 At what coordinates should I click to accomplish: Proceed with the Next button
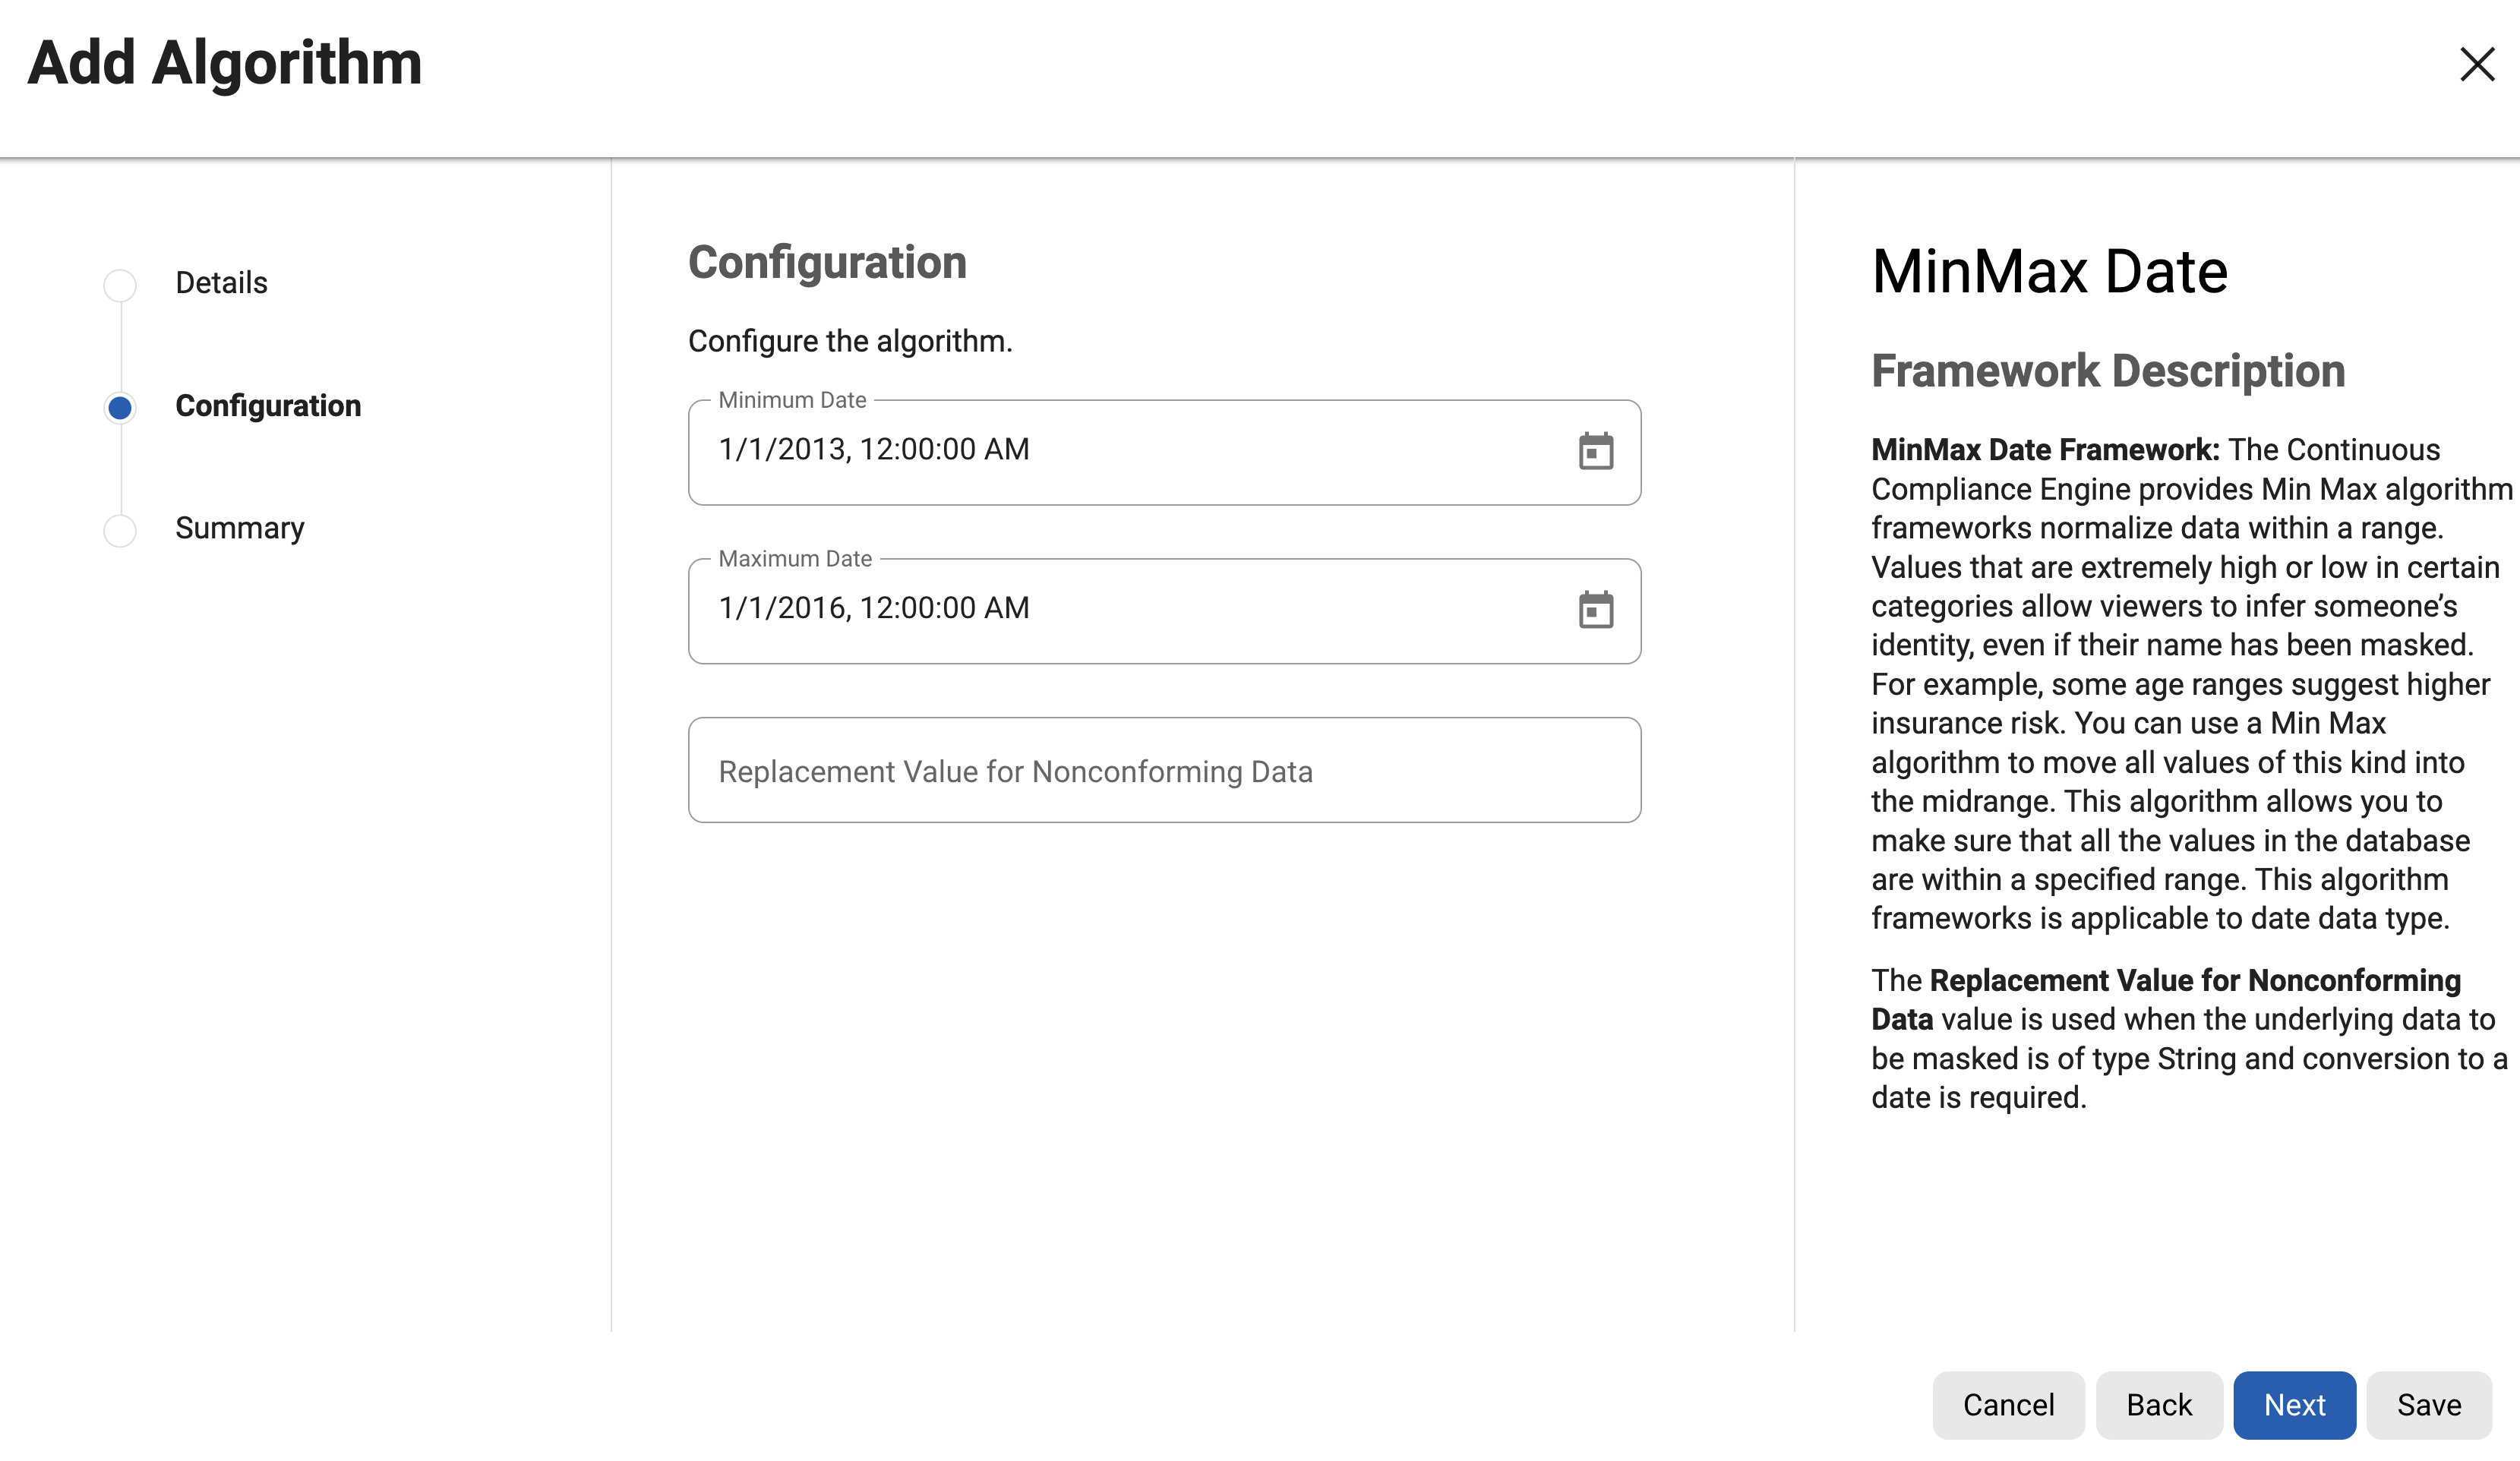[2293, 1405]
